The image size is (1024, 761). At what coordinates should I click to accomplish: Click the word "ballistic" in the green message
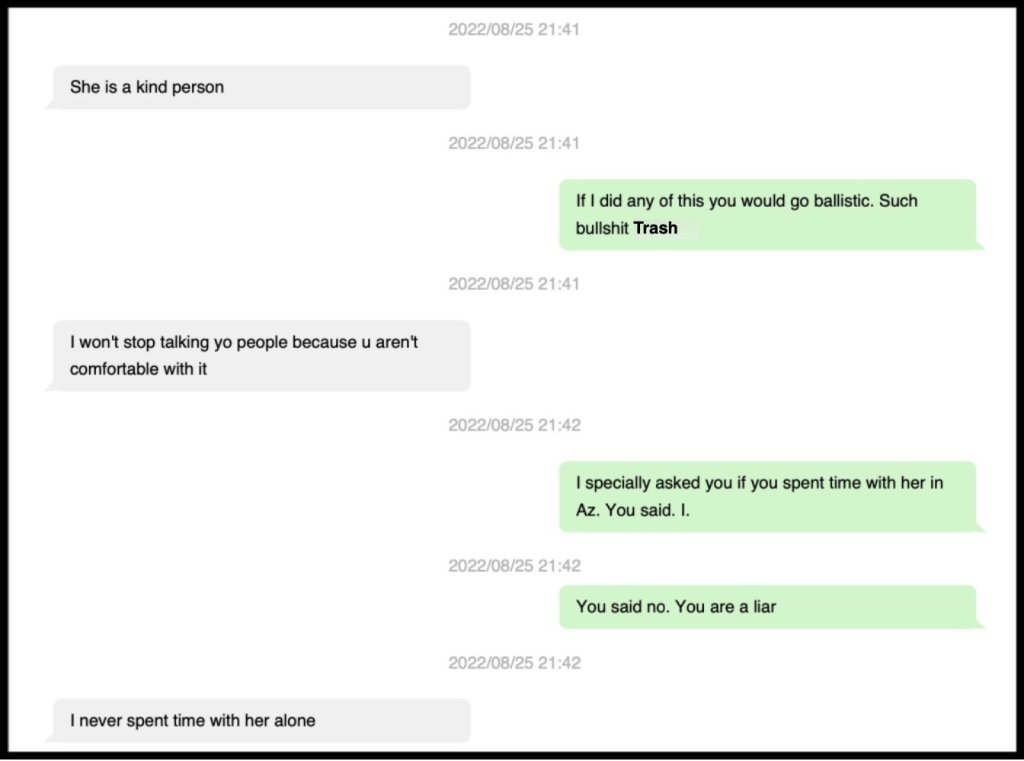tap(840, 201)
